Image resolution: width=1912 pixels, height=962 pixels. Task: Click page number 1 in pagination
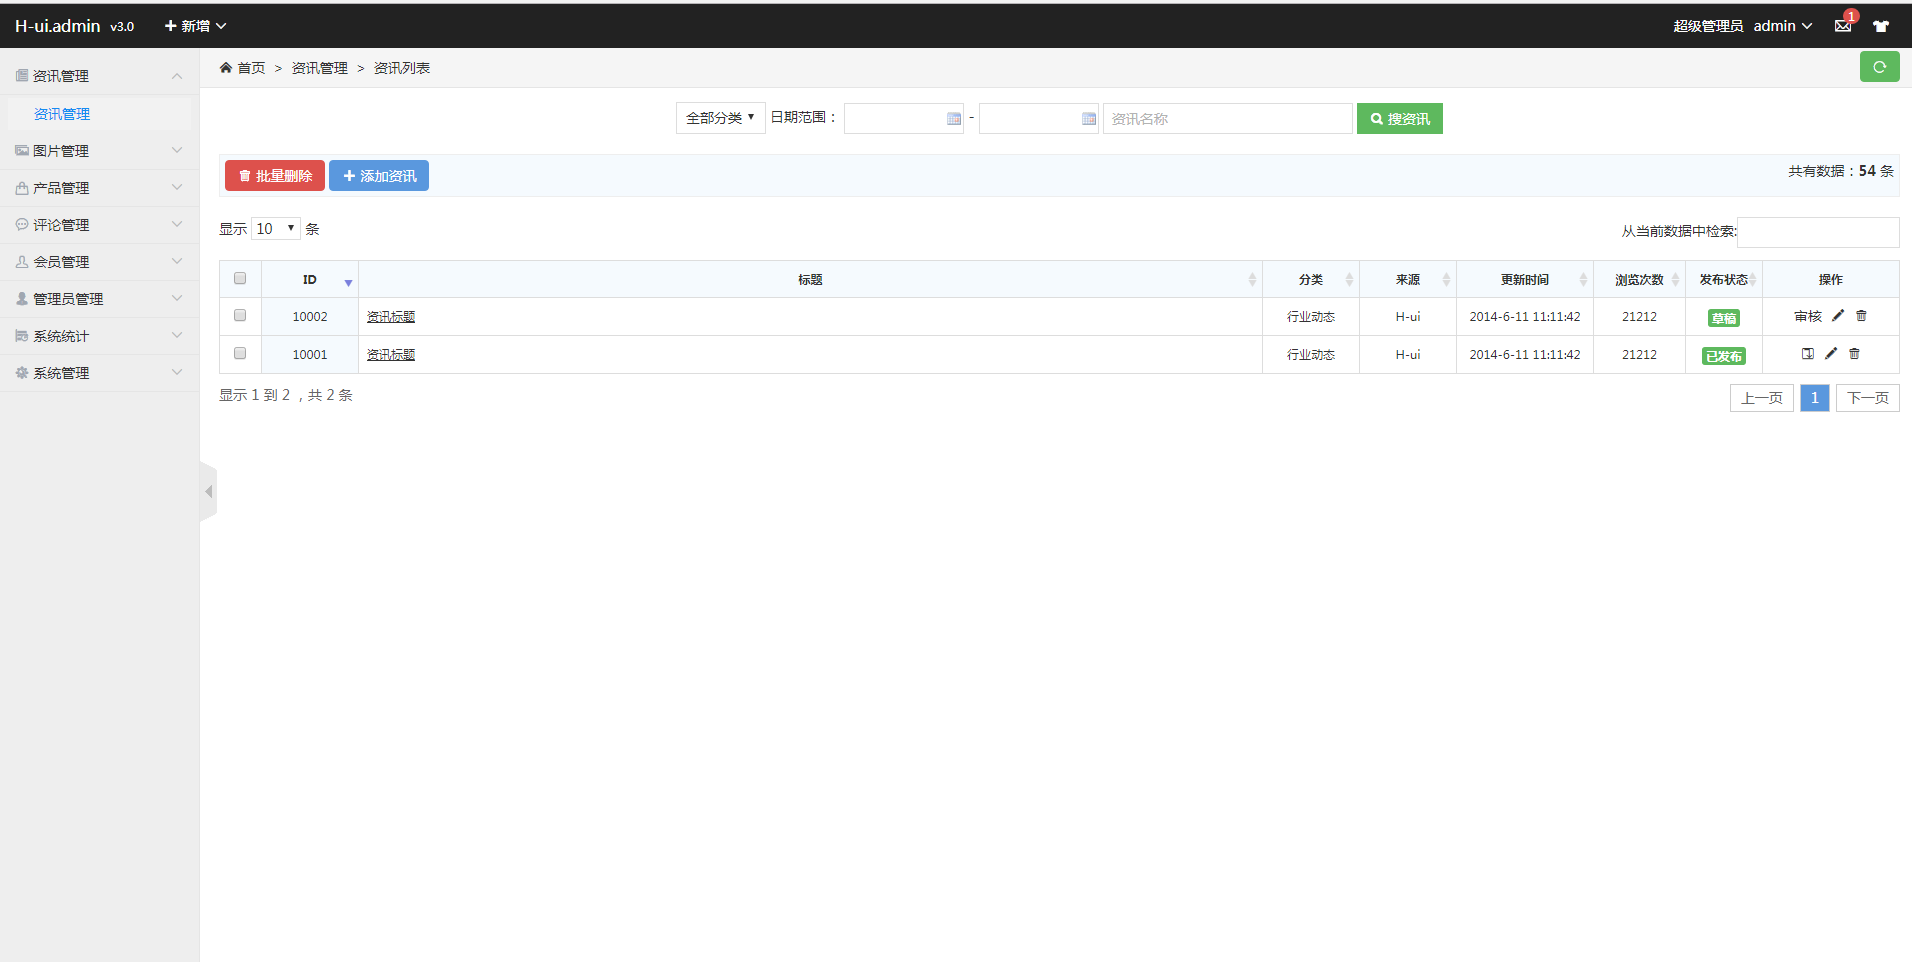1815,398
